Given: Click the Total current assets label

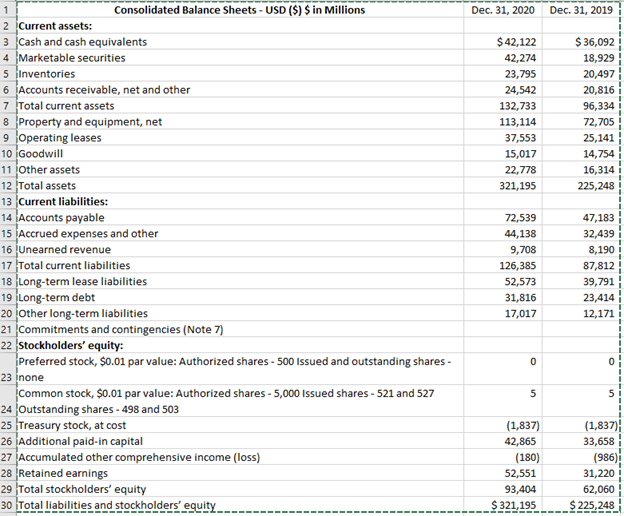Looking at the screenshot, I should 66,106.
